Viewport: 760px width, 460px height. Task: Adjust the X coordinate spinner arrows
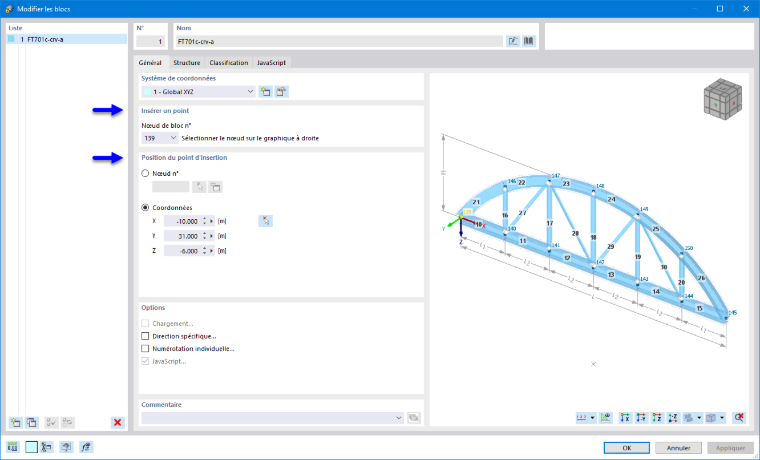[205, 221]
